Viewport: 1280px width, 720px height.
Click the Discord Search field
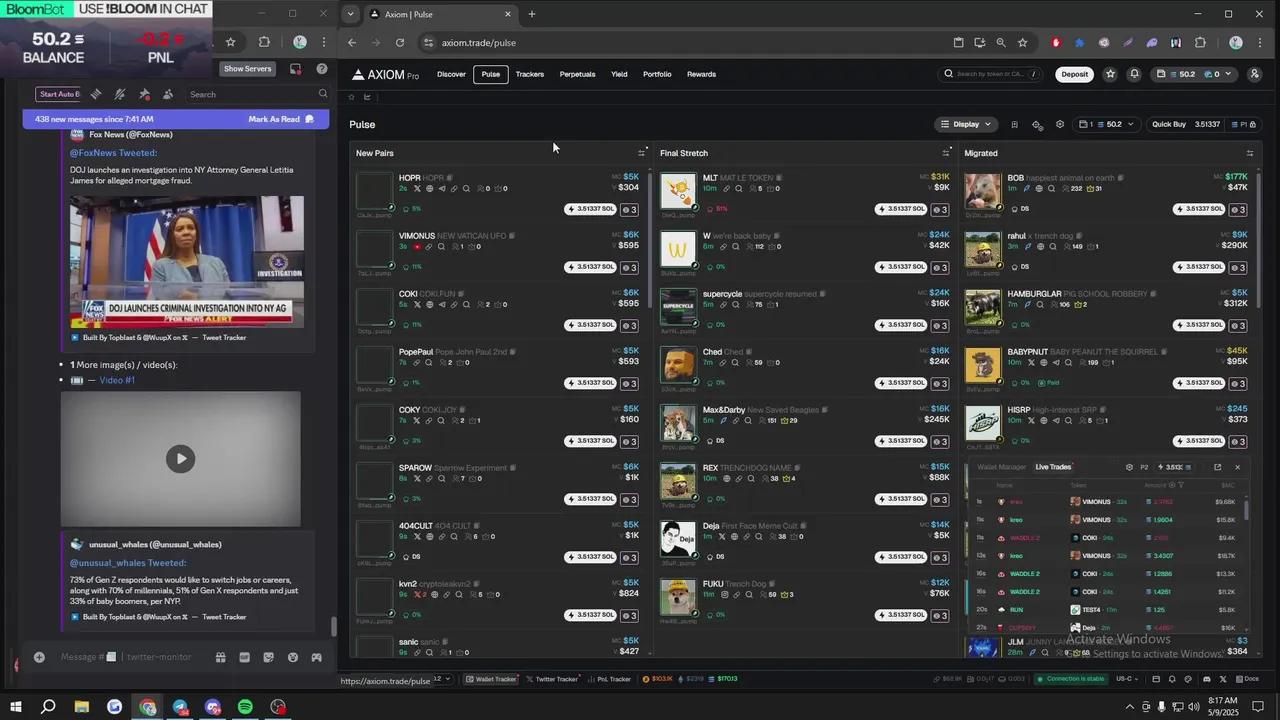pos(259,94)
